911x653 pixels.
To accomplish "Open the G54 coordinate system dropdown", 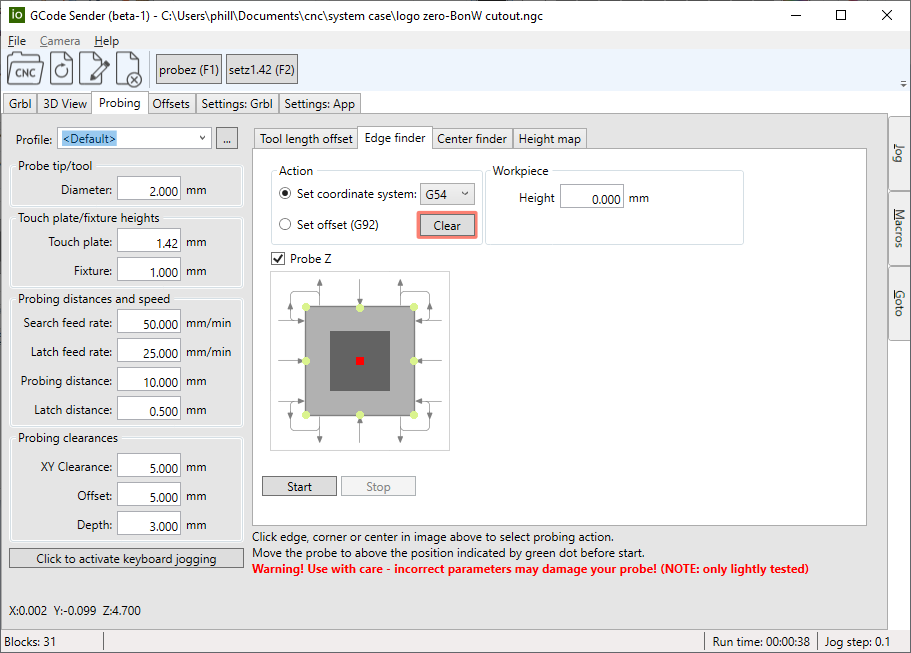I will click(x=446, y=194).
